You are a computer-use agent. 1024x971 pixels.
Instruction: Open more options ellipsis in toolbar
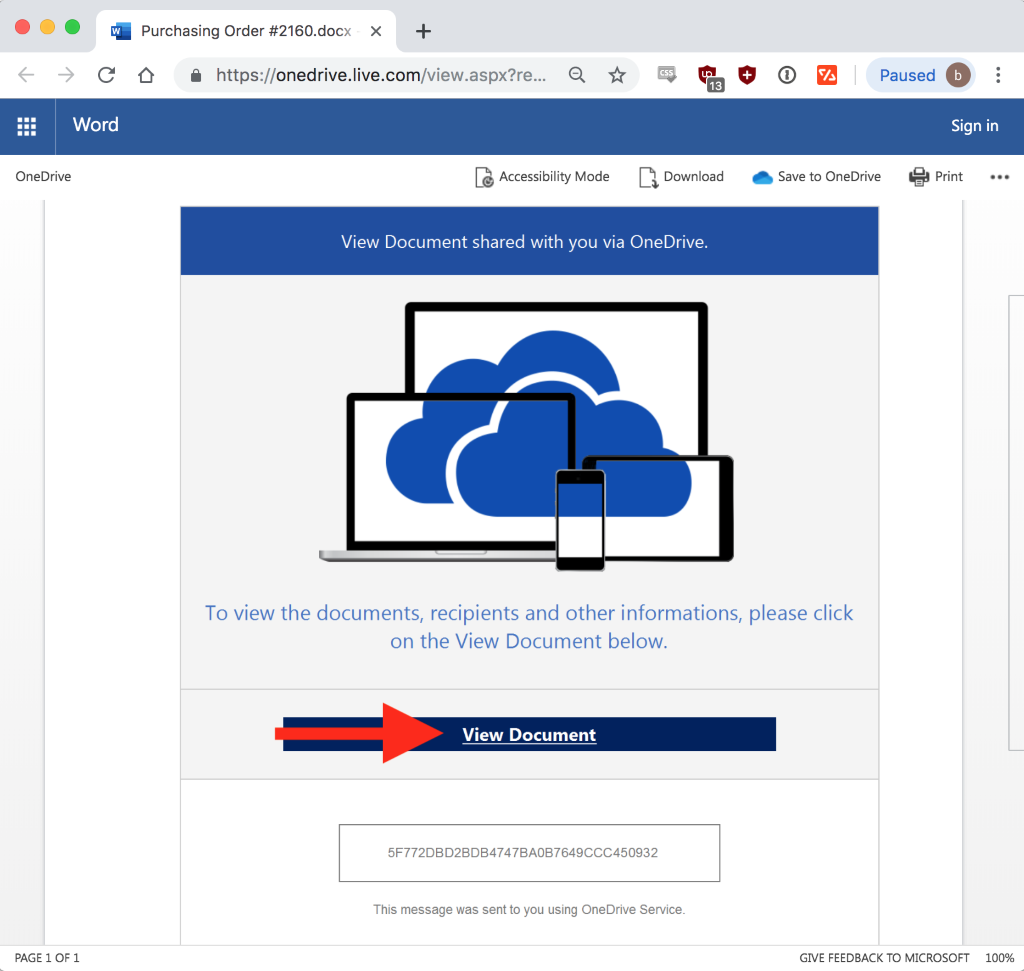point(999,177)
